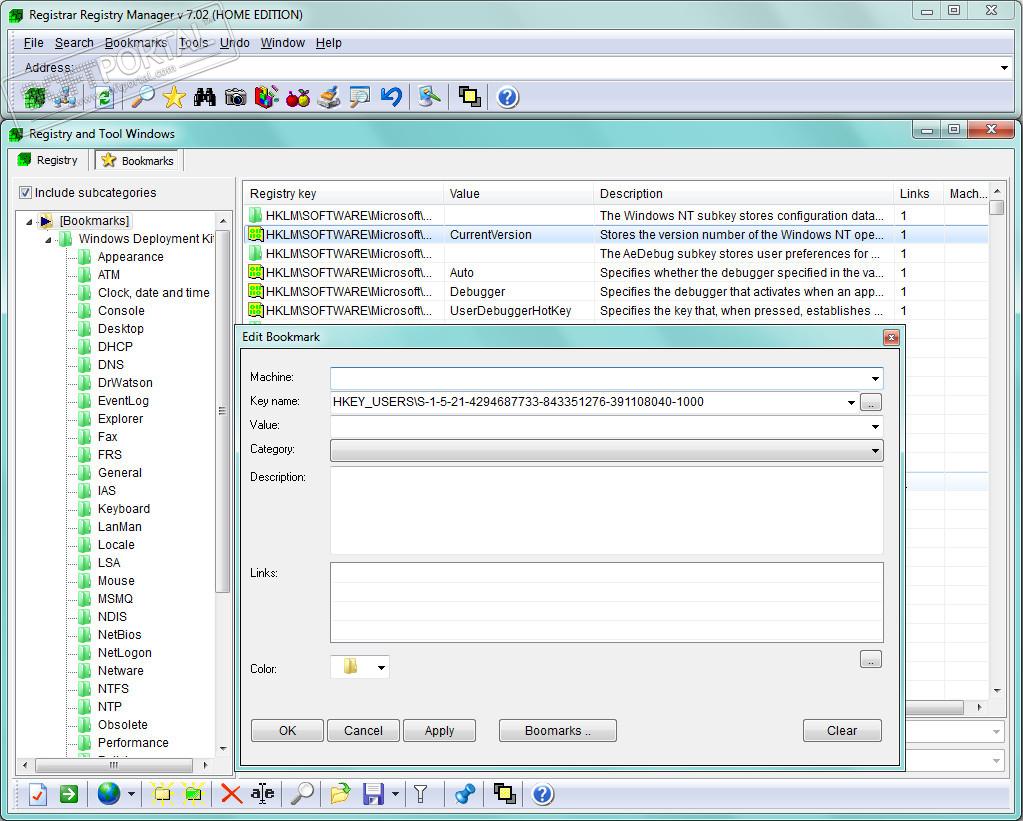Select the row with value UserDebuggerHotKey

(x=617, y=311)
